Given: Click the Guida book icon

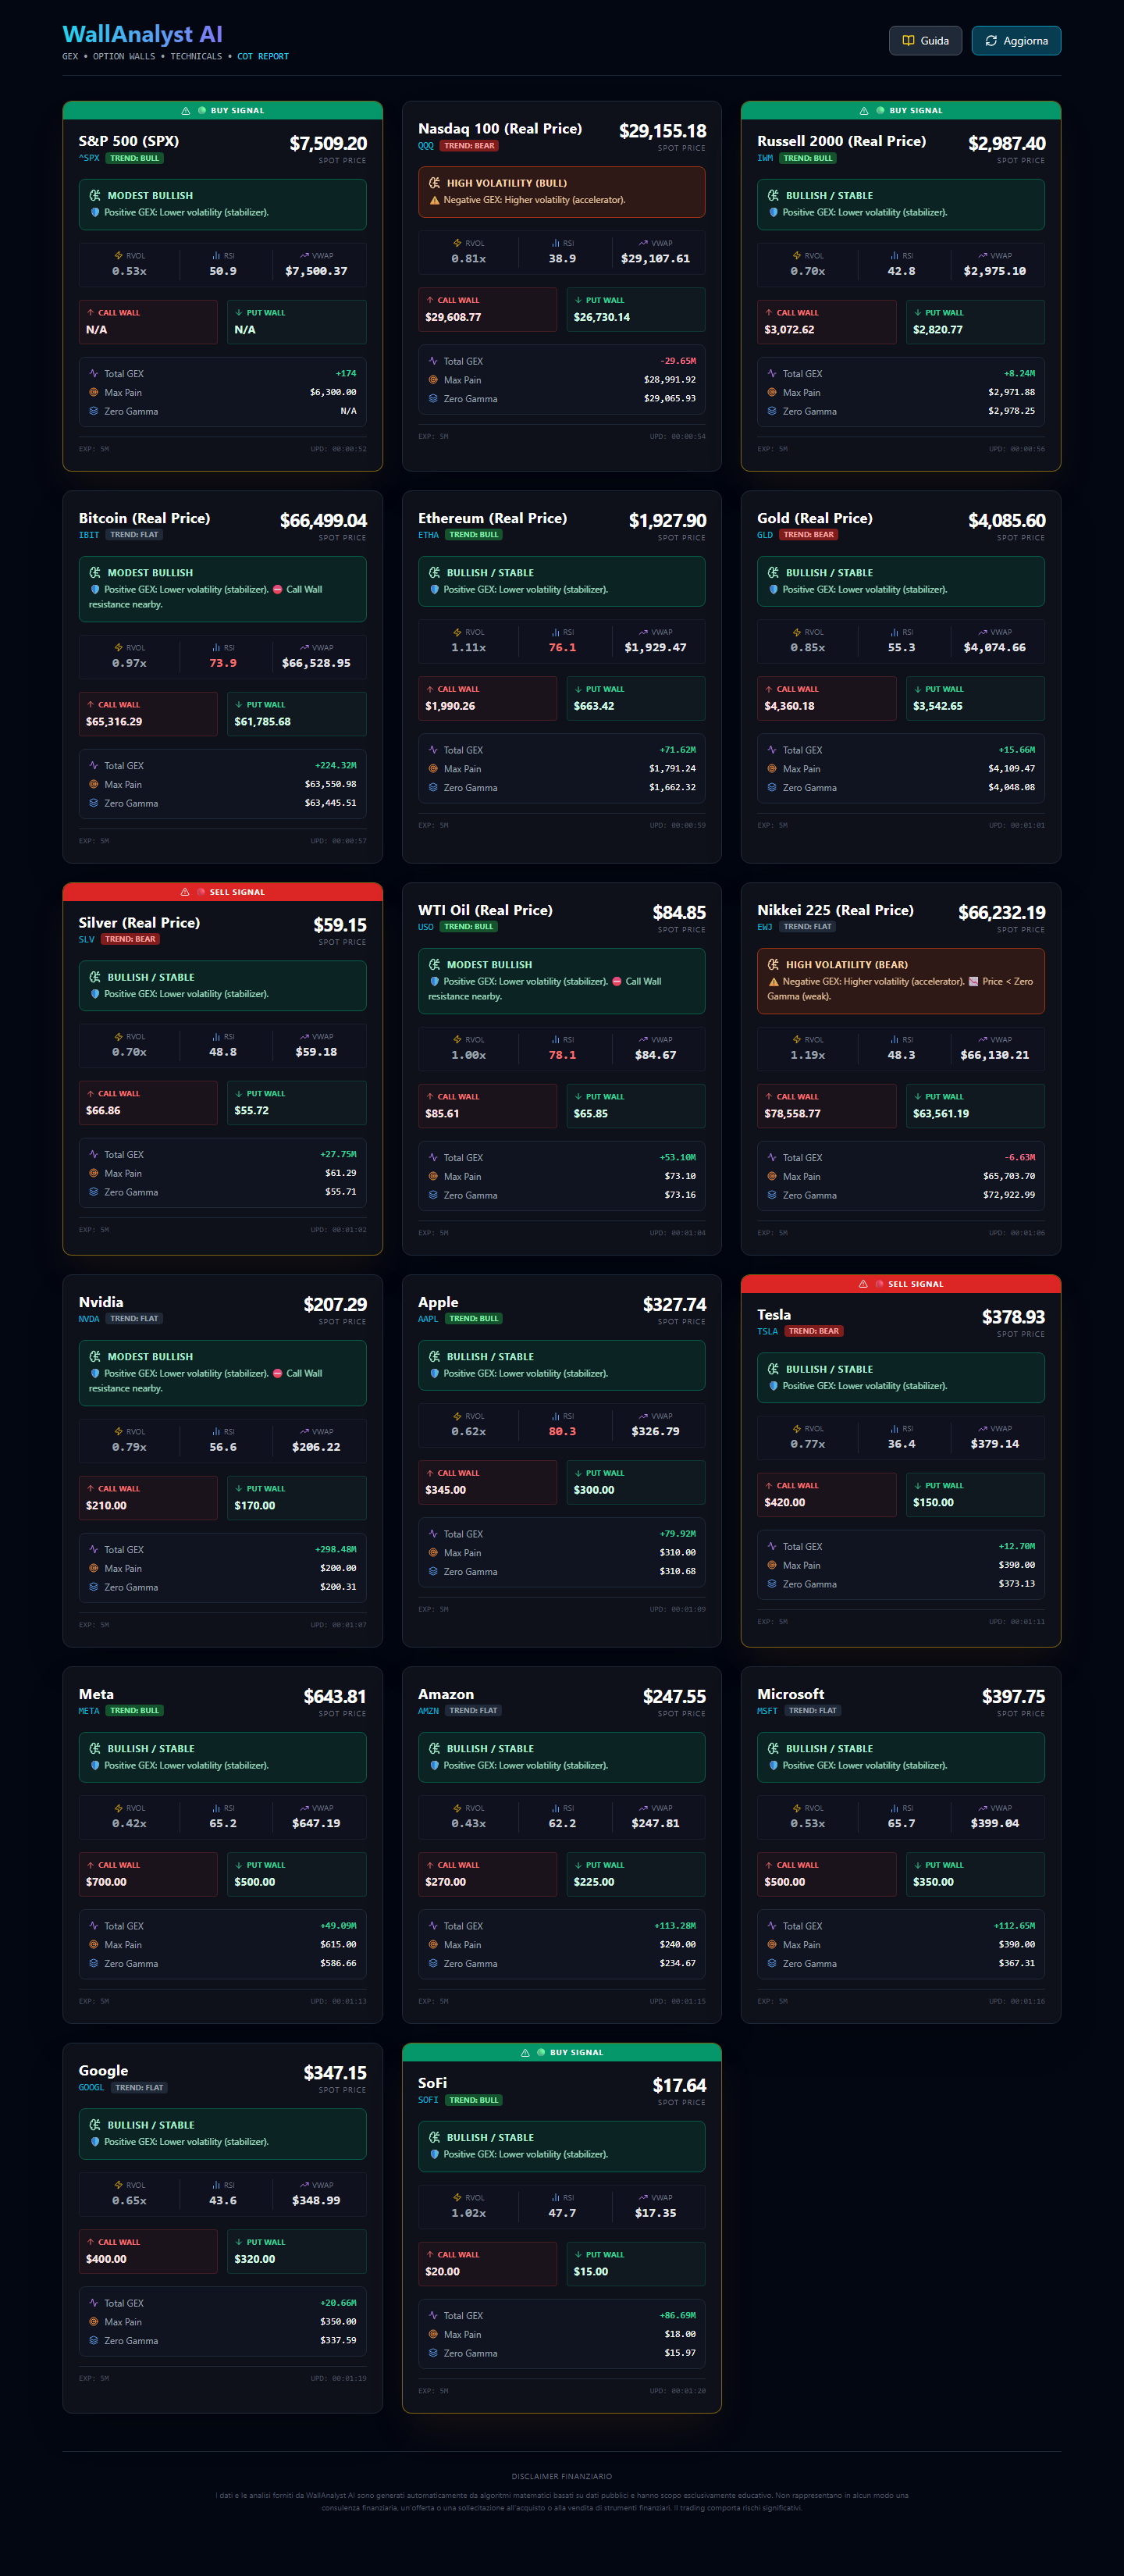Looking at the screenshot, I should [x=908, y=41].
